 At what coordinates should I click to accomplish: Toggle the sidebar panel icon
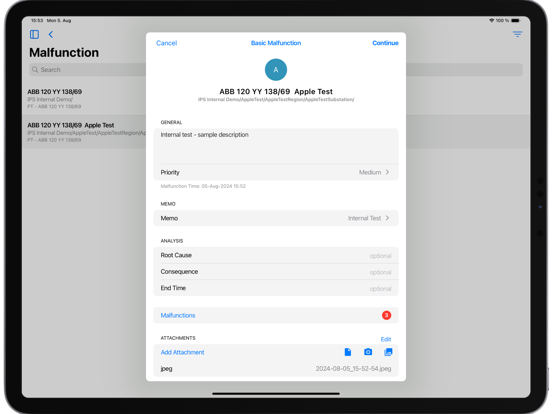pyautogui.click(x=34, y=34)
